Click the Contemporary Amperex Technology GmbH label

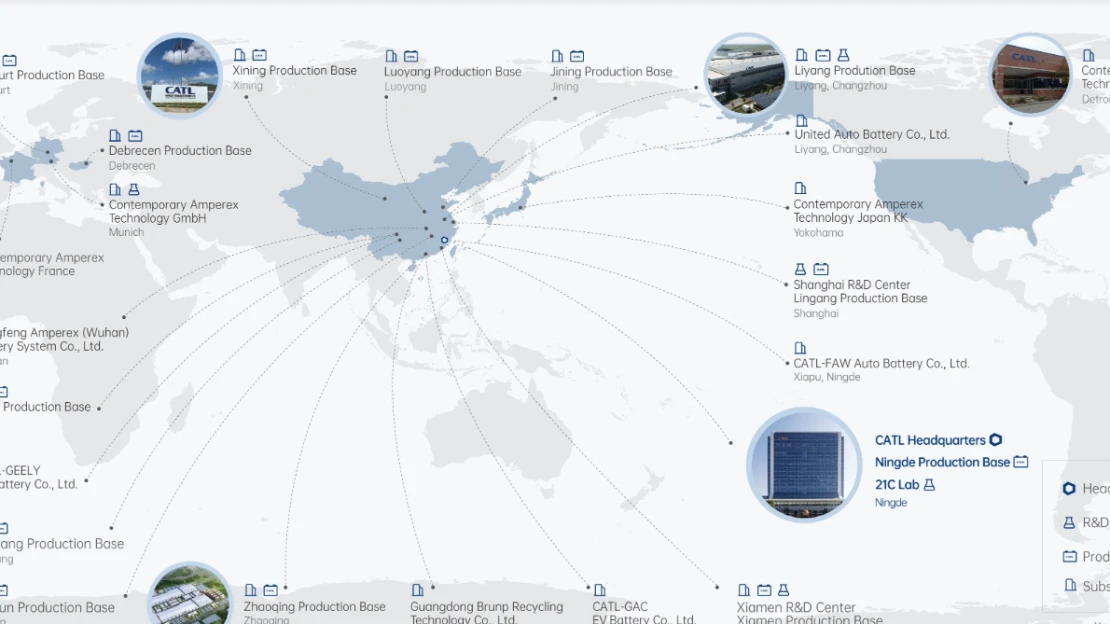tap(173, 212)
